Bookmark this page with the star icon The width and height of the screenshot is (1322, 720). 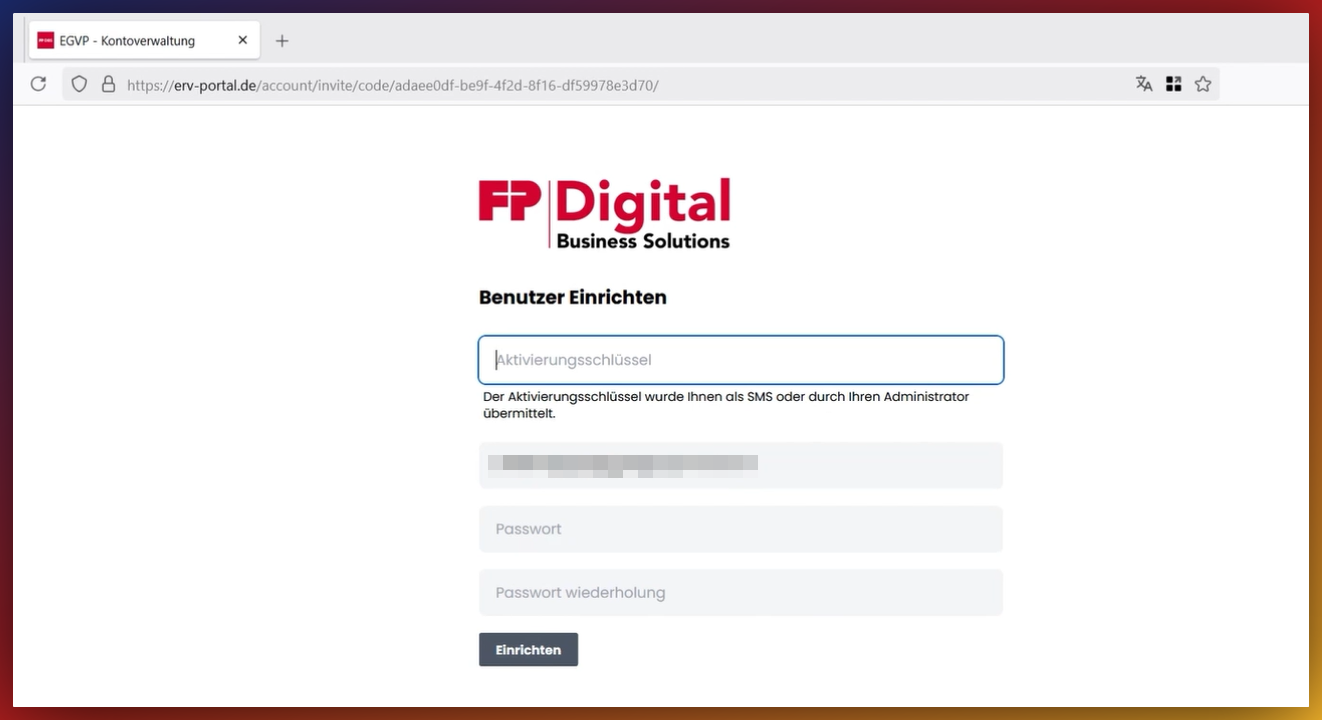(x=1203, y=84)
